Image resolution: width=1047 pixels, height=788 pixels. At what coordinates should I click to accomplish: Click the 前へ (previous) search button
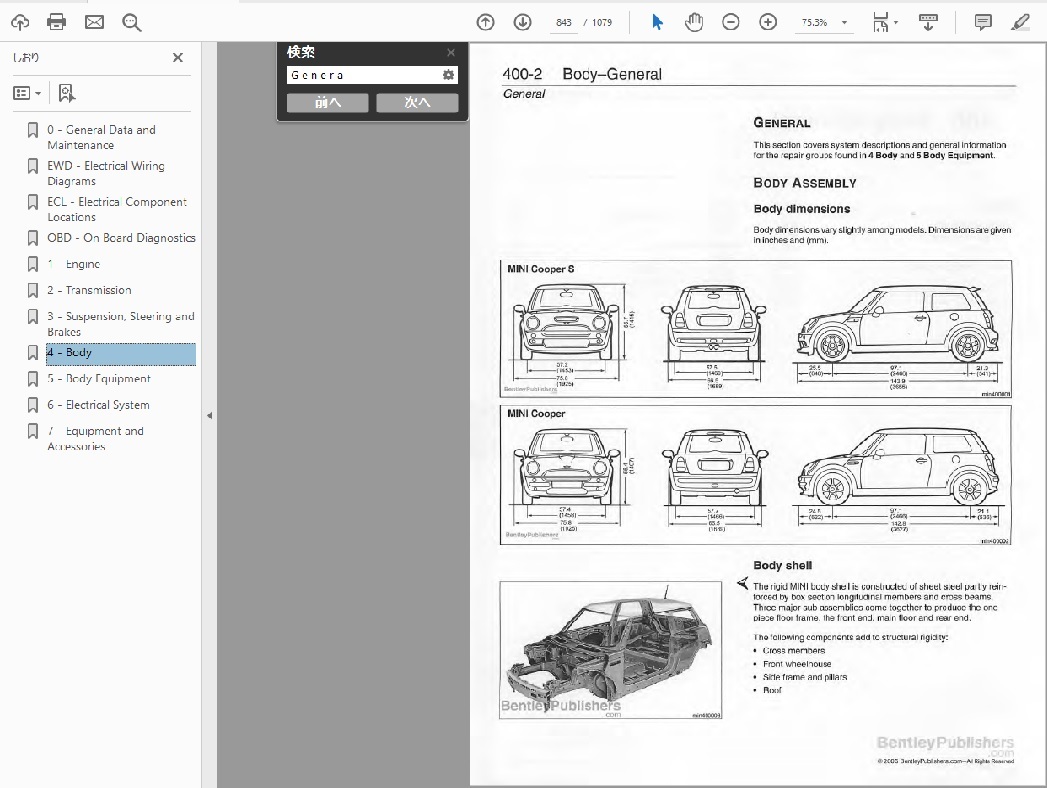(x=328, y=103)
